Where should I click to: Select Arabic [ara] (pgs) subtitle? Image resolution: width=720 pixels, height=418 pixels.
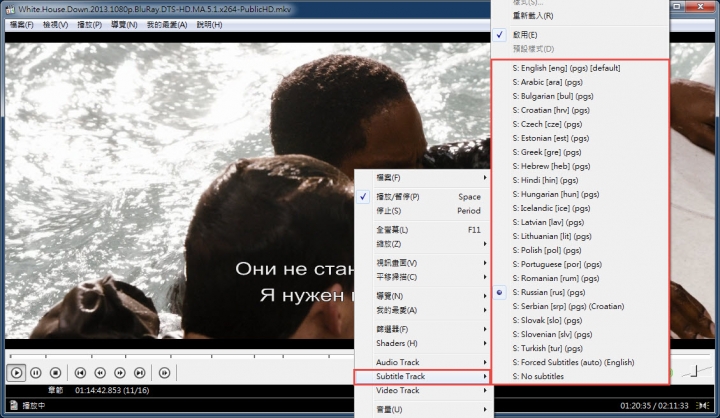[580, 82]
